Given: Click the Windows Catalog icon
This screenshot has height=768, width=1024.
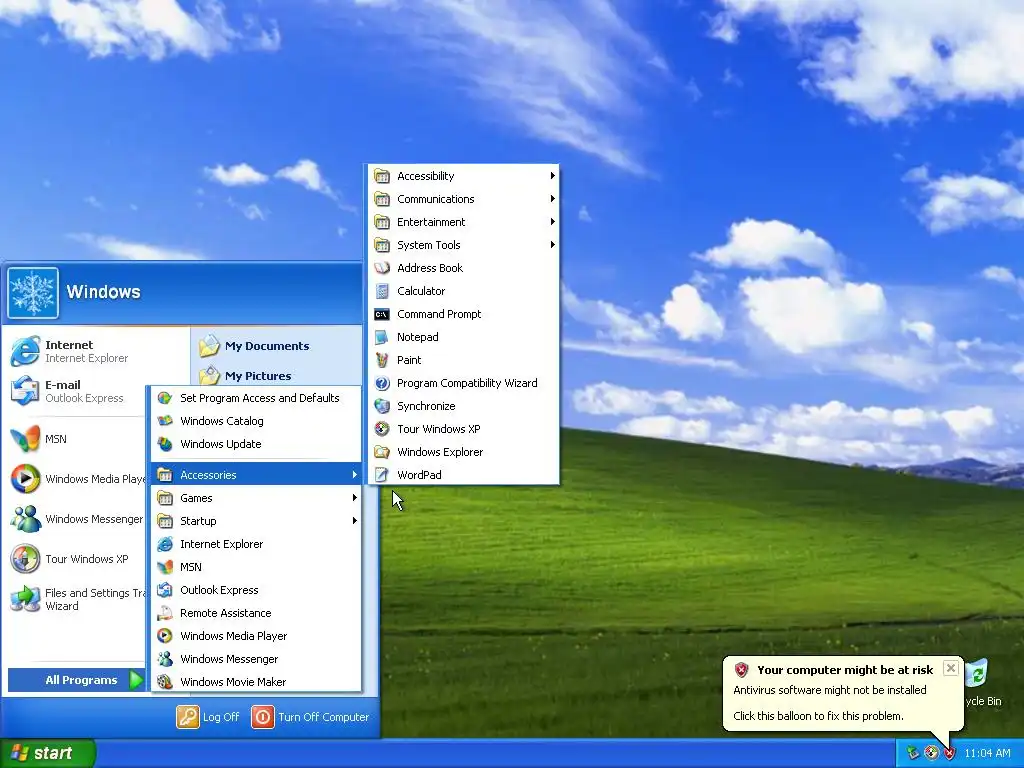Looking at the screenshot, I should [165, 421].
